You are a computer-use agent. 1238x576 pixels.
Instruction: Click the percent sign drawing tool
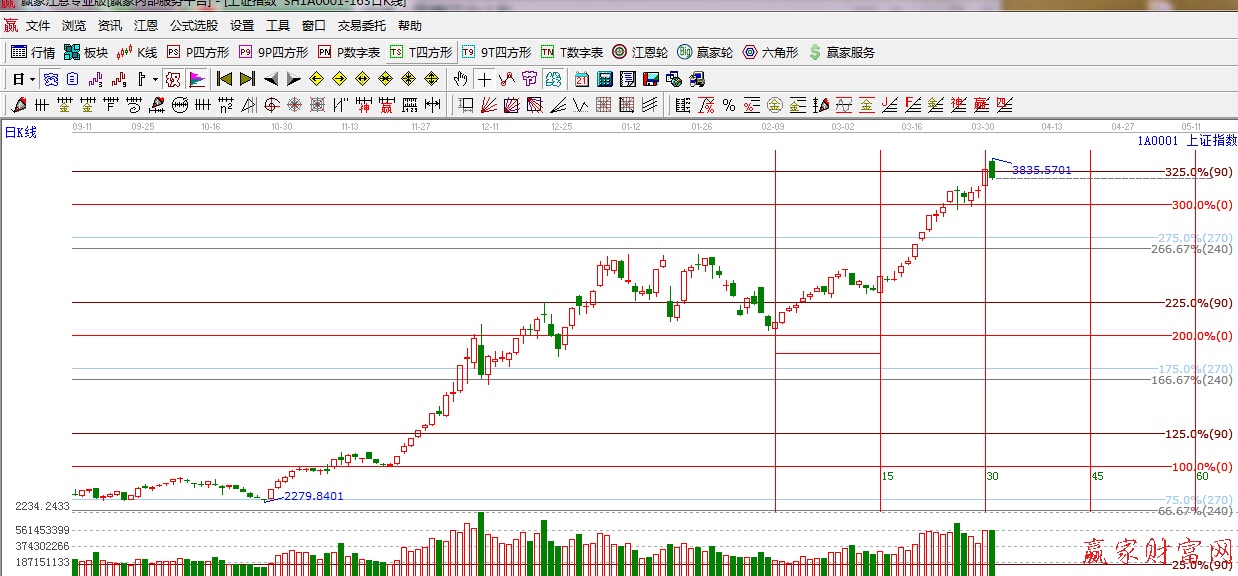point(728,105)
